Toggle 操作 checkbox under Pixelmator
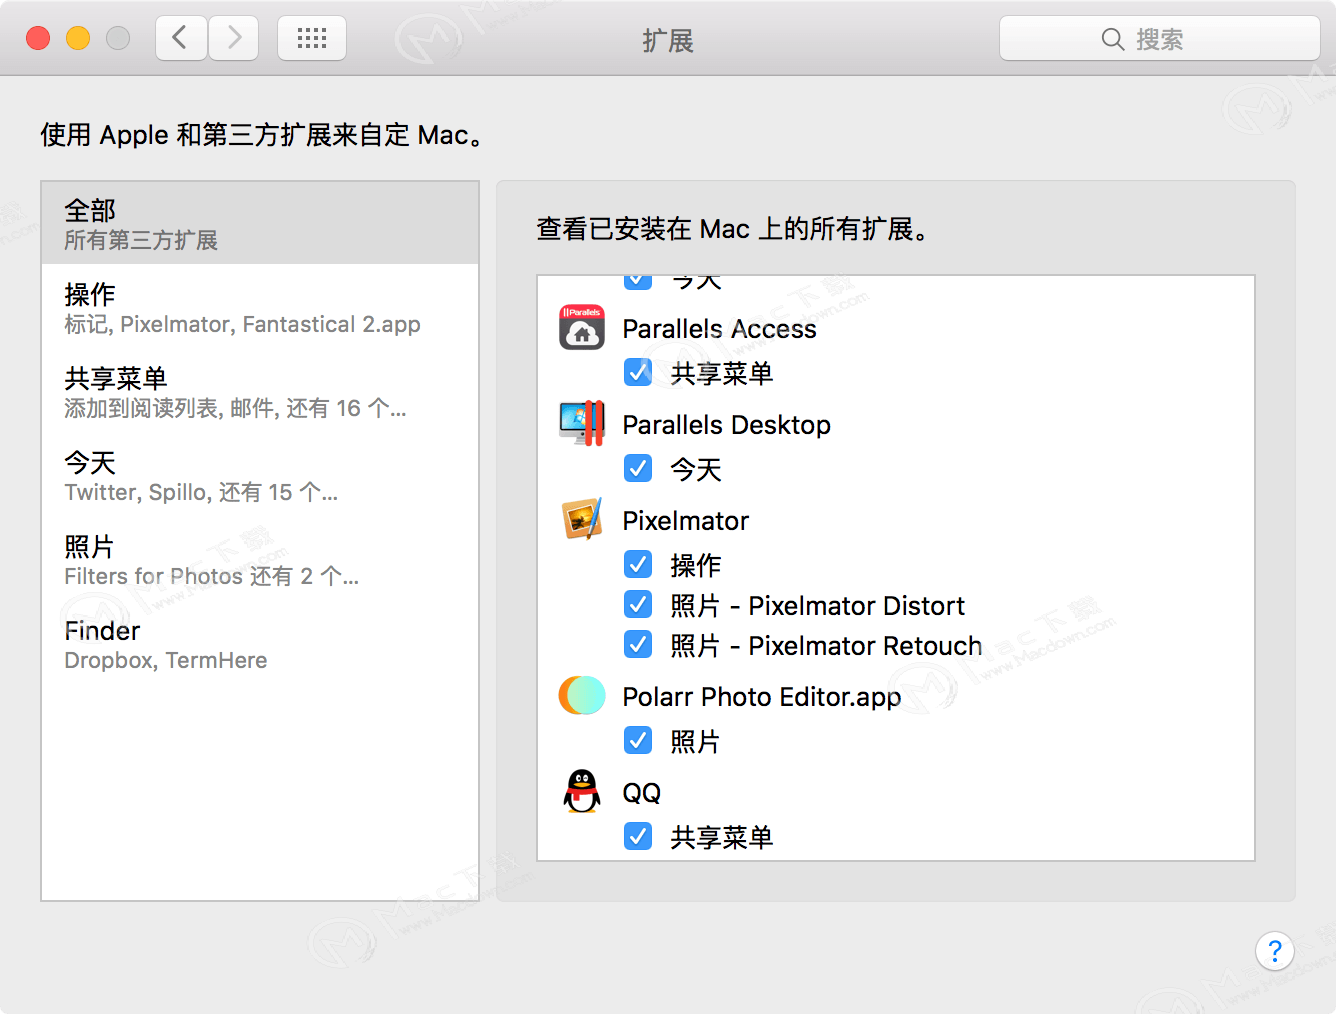Viewport: 1336px width, 1014px height. (x=638, y=564)
